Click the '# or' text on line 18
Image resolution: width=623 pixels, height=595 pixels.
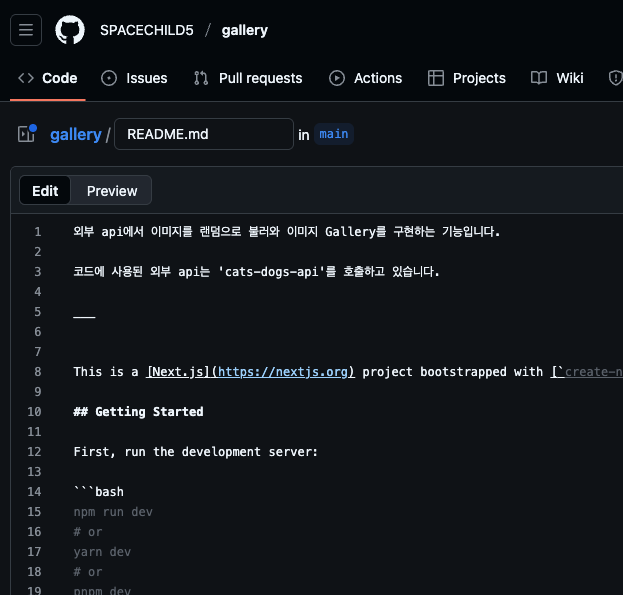click(x=88, y=572)
